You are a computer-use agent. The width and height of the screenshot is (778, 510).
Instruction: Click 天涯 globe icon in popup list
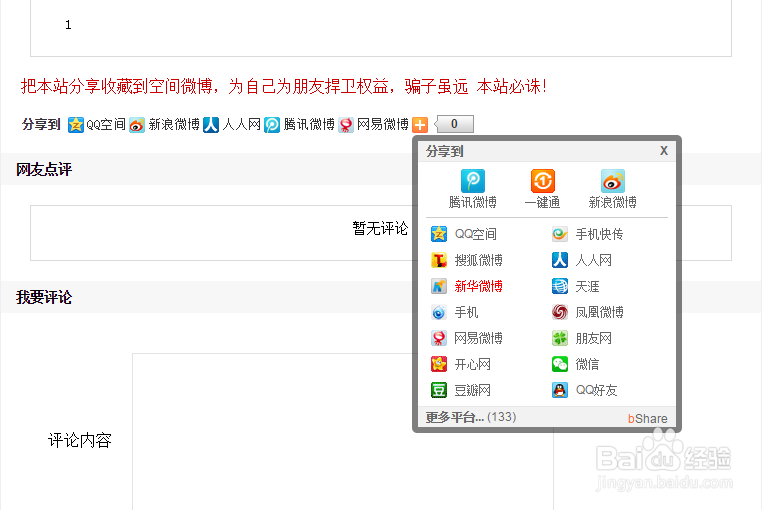pos(560,286)
